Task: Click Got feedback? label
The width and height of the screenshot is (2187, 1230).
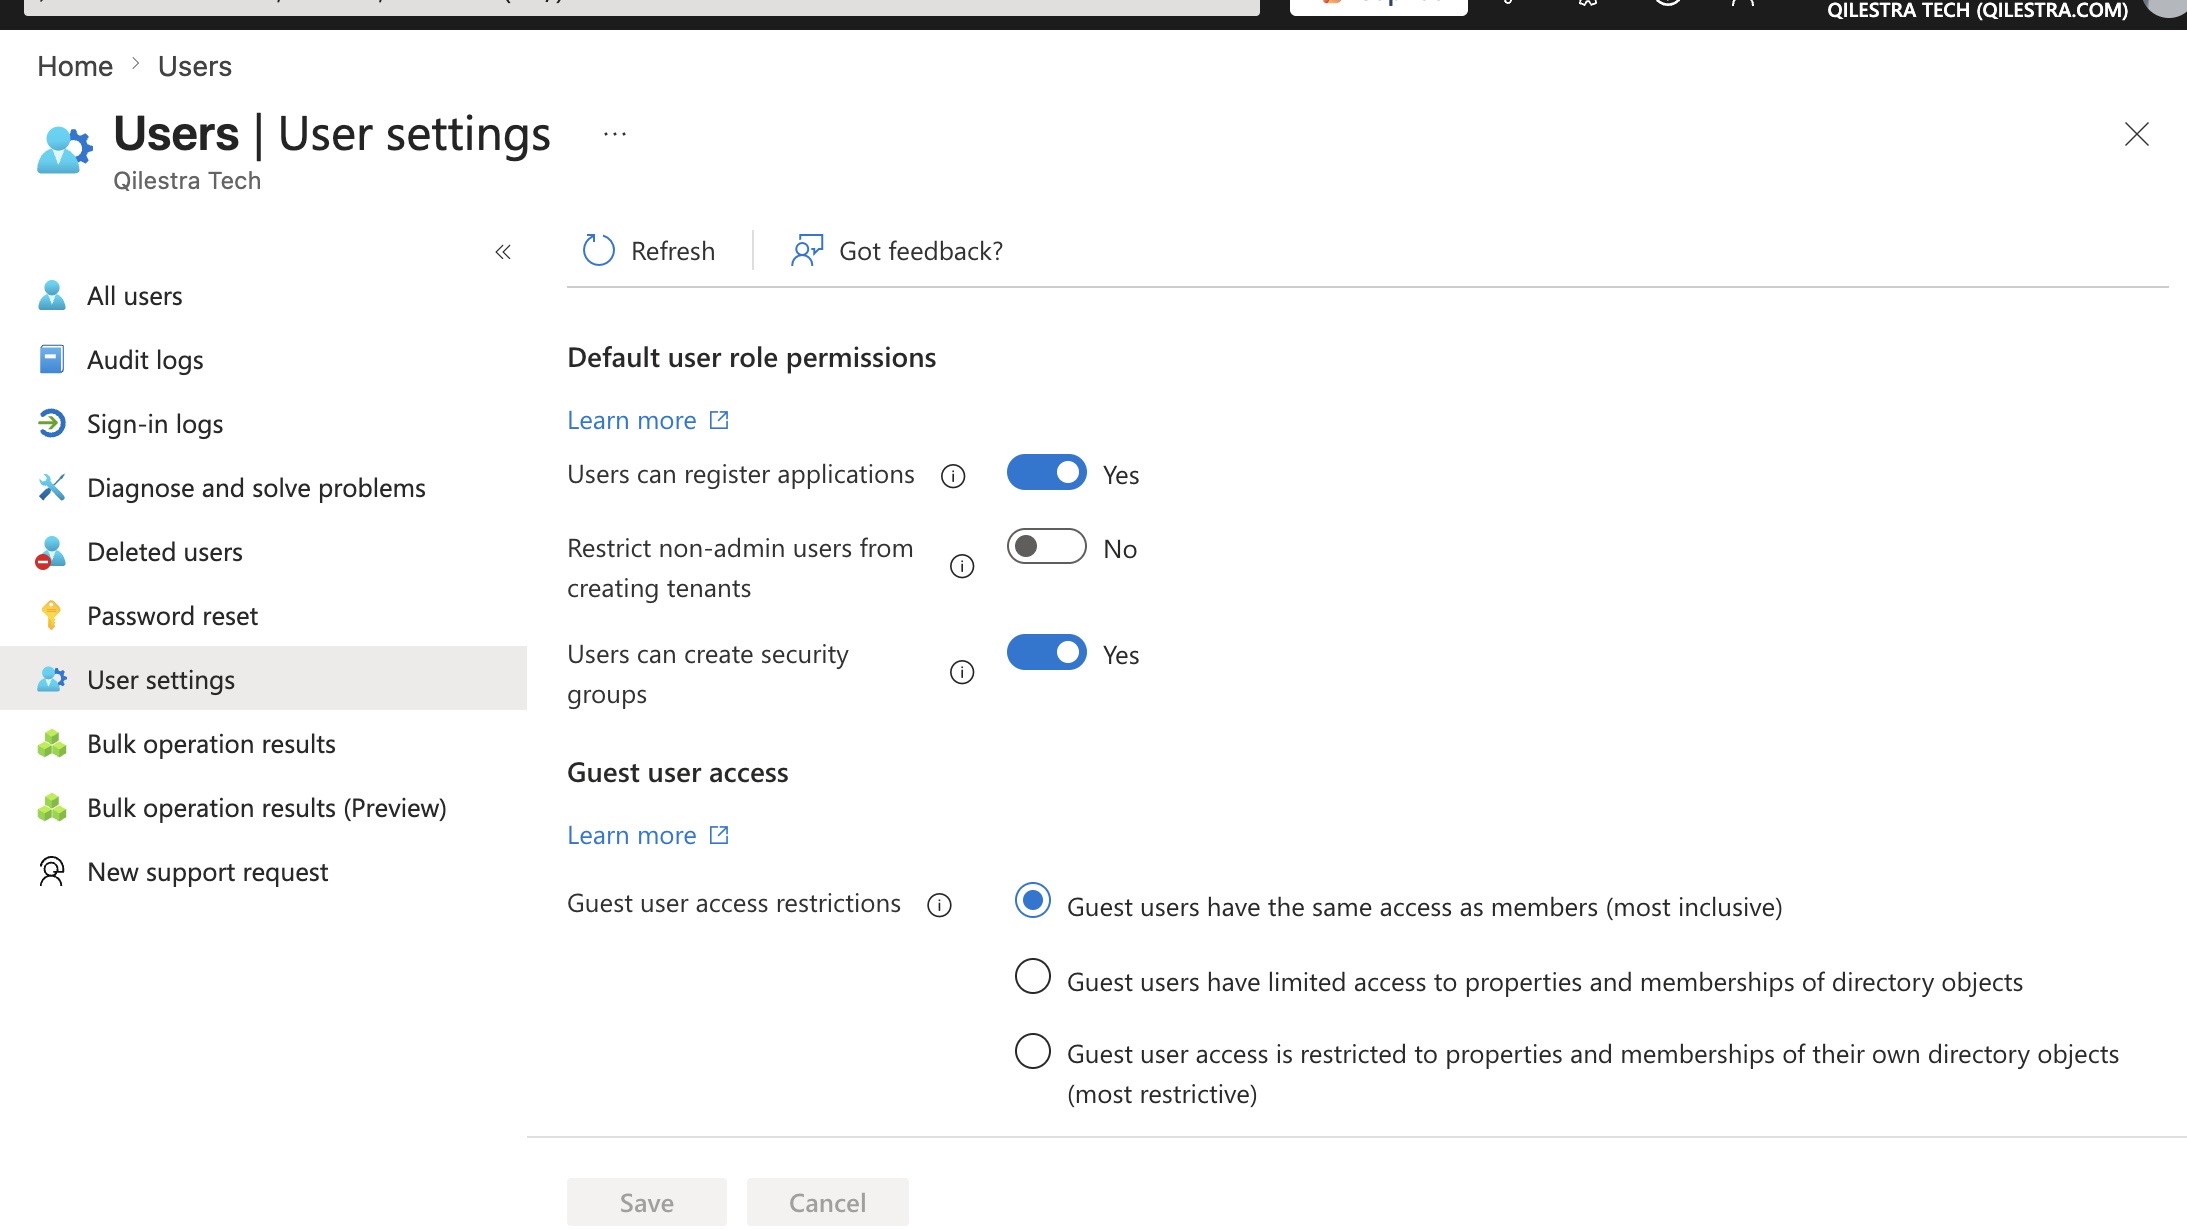Action: [921, 251]
